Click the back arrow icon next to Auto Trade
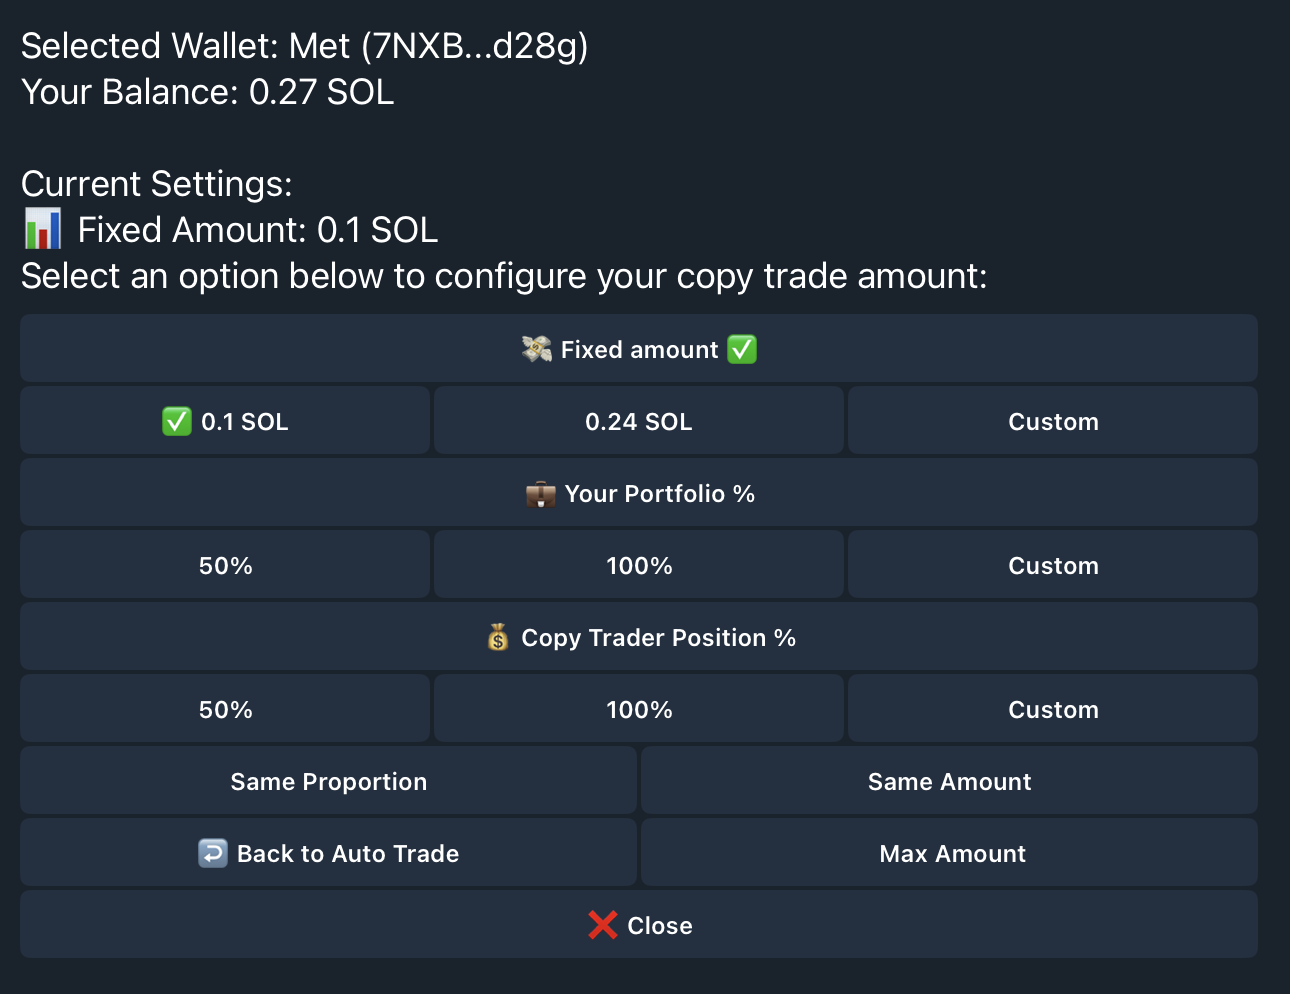 point(212,853)
